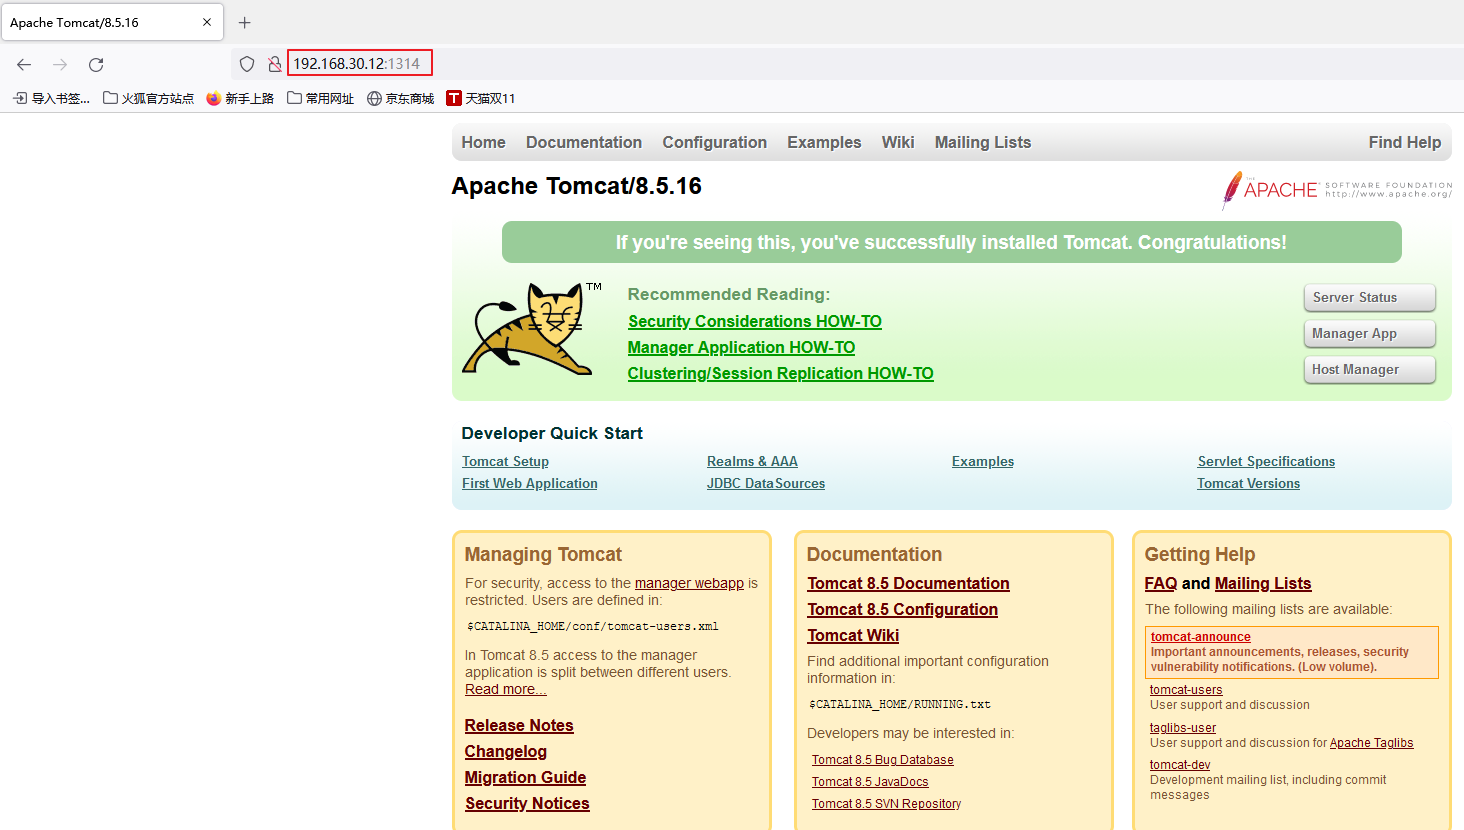Screen dimensions: 1464x830
Task: Close the Apache Tomcat/8.5.16 tab
Action: pyautogui.click(x=207, y=22)
